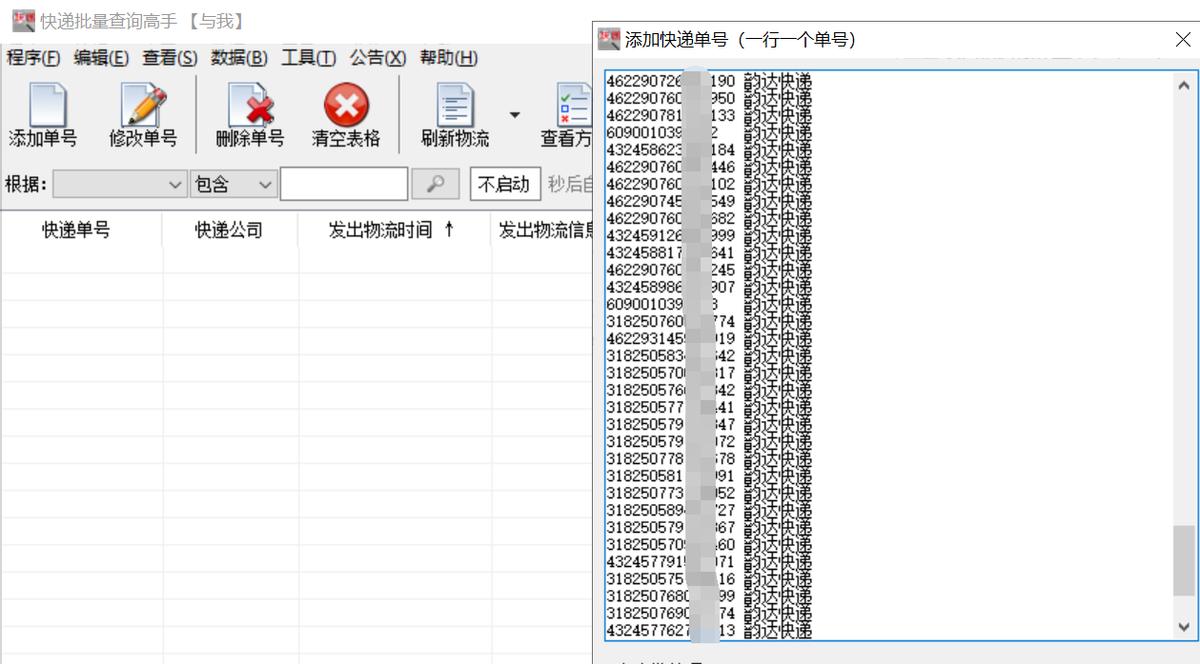Click the 刷新物流 refresh logistics icon
Screen dimensions: 1200x664
pos(455,105)
